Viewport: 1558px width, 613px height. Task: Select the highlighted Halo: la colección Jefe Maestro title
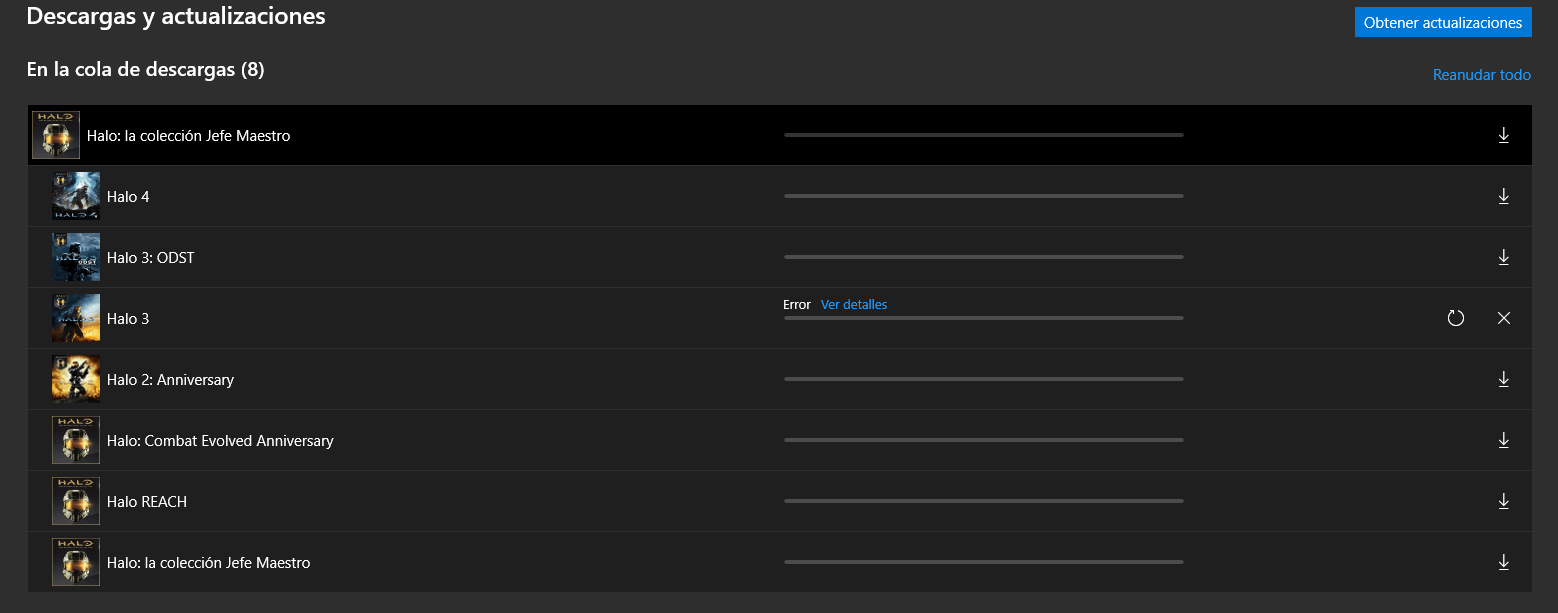pyautogui.click(x=189, y=136)
